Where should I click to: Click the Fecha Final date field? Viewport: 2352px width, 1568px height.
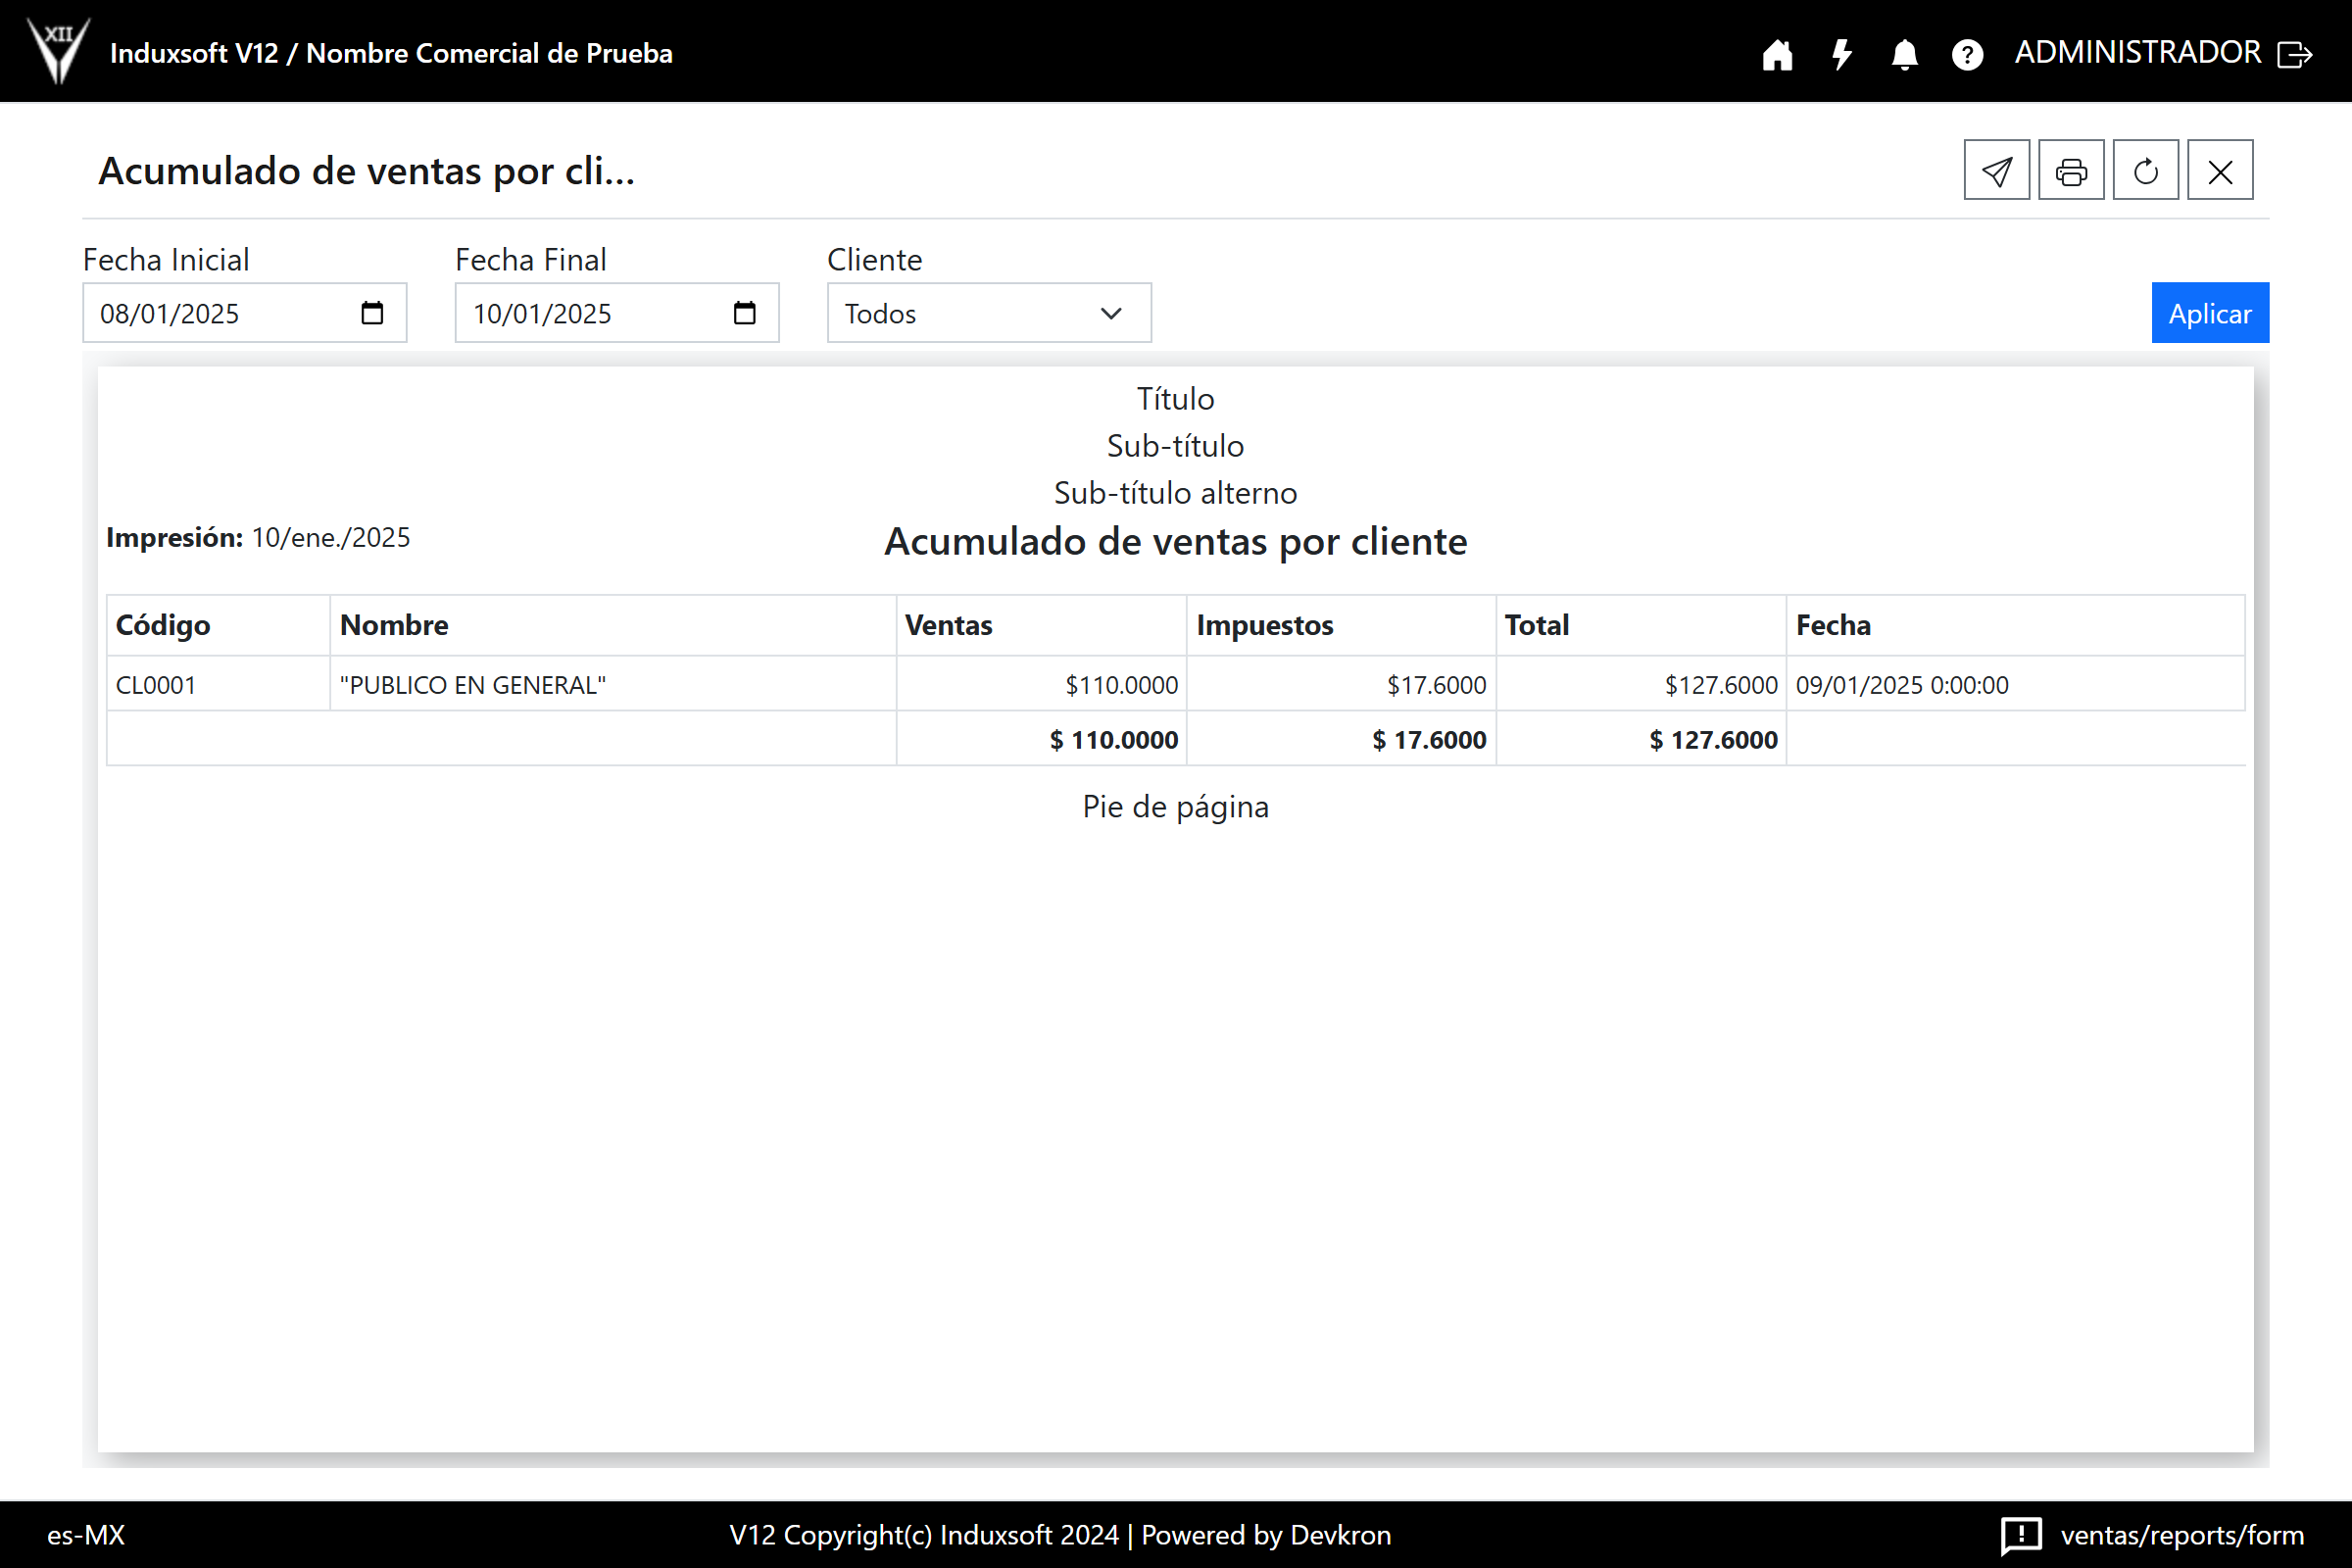point(592,313)
